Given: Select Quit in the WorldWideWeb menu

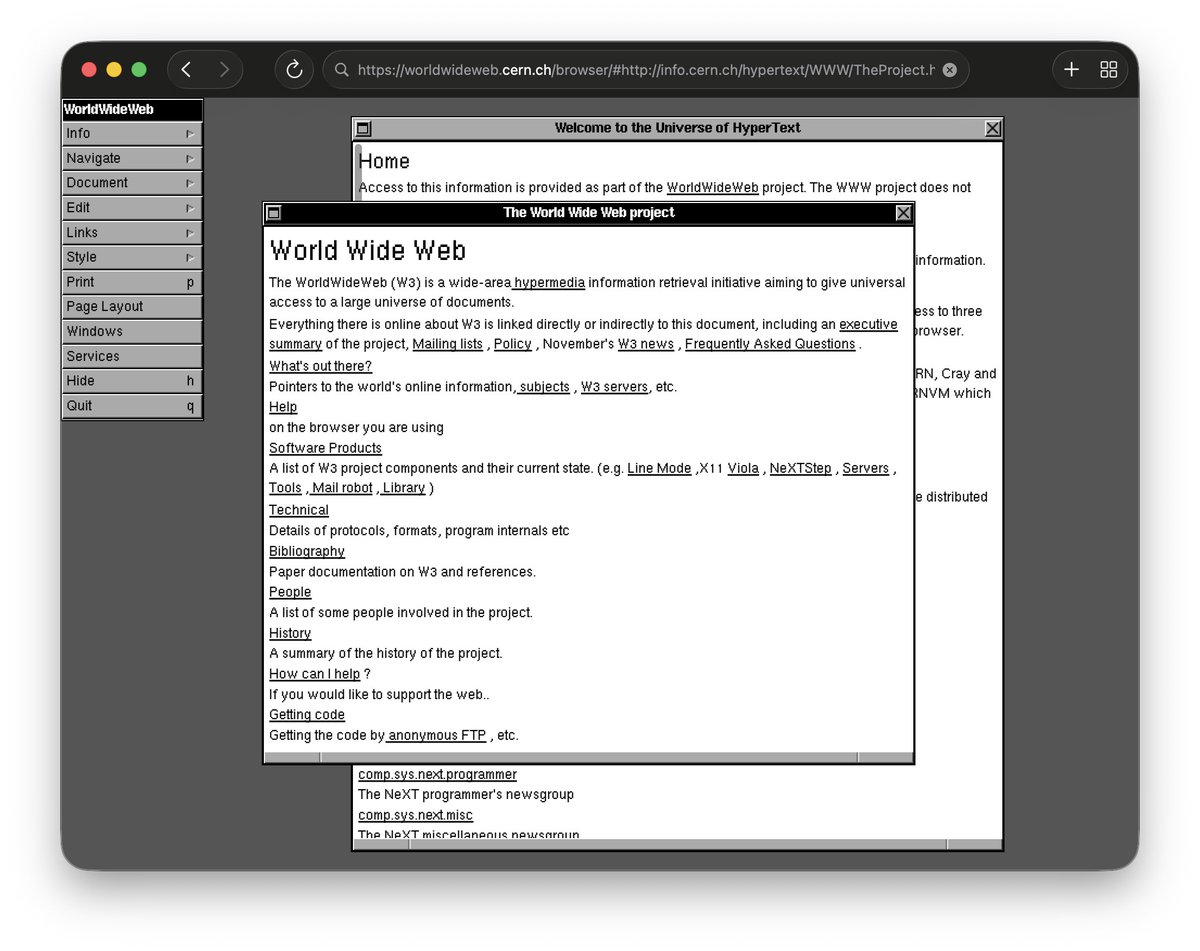Looking at the screenshot, I should point(132,406).
